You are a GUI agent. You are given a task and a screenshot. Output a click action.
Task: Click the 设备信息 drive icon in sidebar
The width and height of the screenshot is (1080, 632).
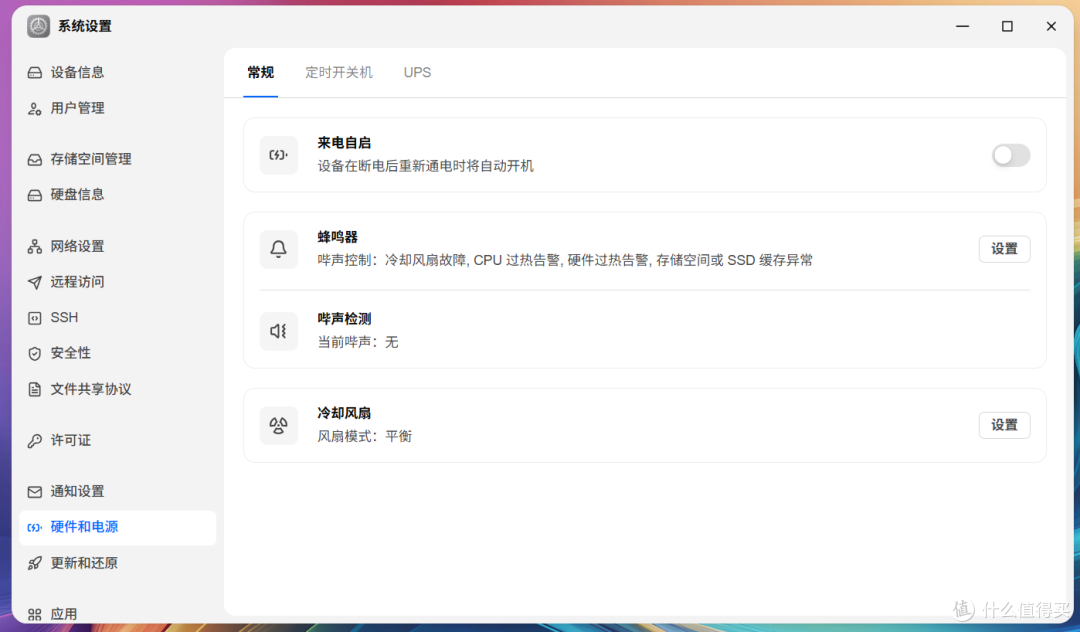click(x=34, y=72)
